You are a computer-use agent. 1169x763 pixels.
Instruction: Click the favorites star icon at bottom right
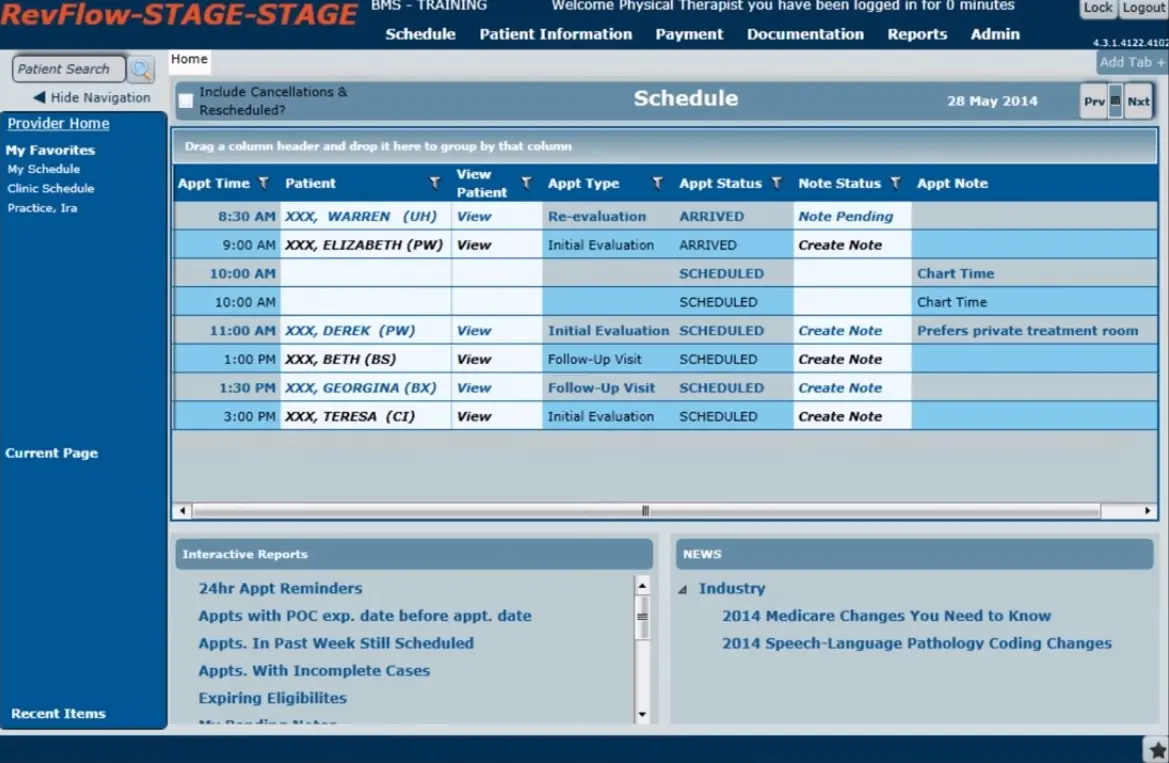pyautogui.click(x=1157, y=750)
